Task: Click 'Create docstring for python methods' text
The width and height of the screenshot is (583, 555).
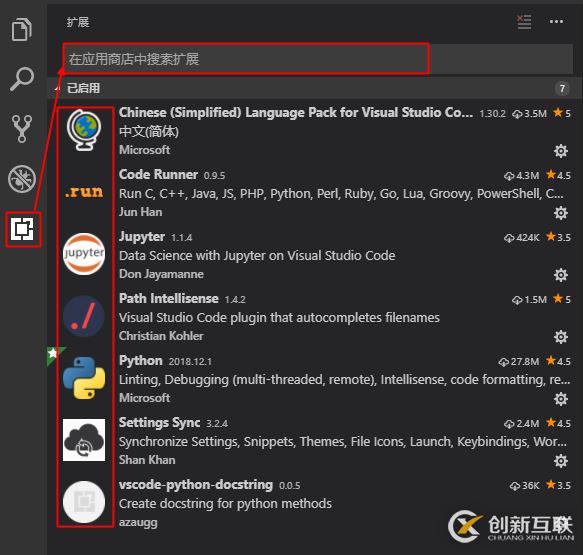Action: click(x=225, y=504)
